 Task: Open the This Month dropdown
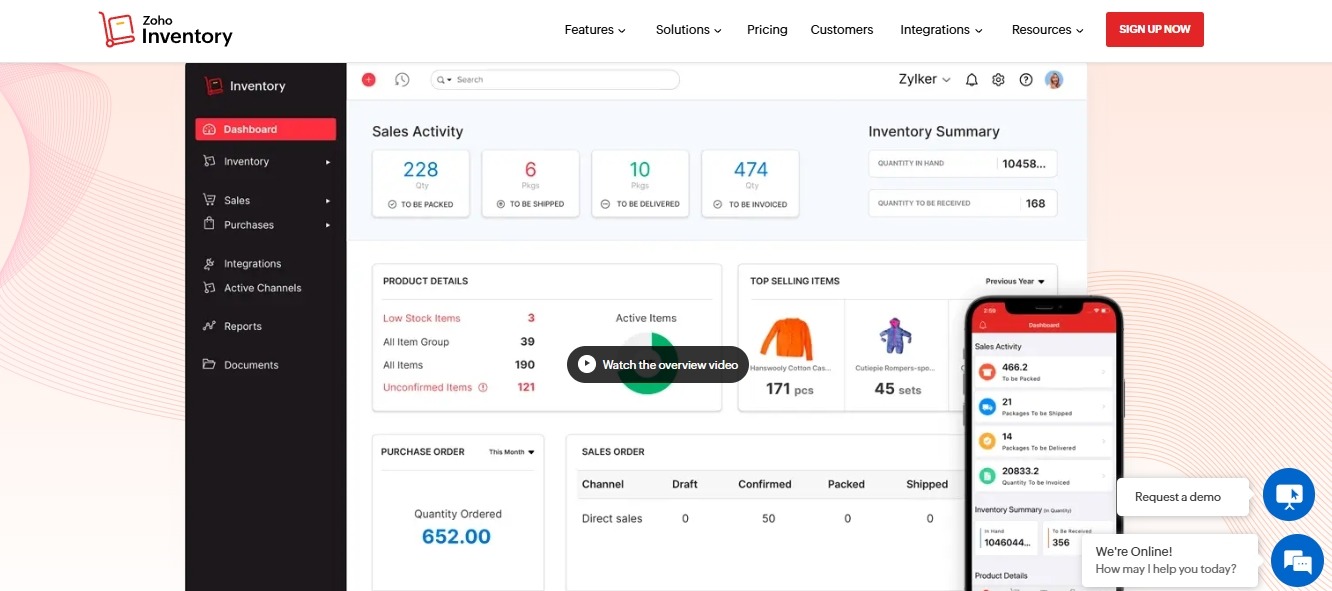(511, 452)
